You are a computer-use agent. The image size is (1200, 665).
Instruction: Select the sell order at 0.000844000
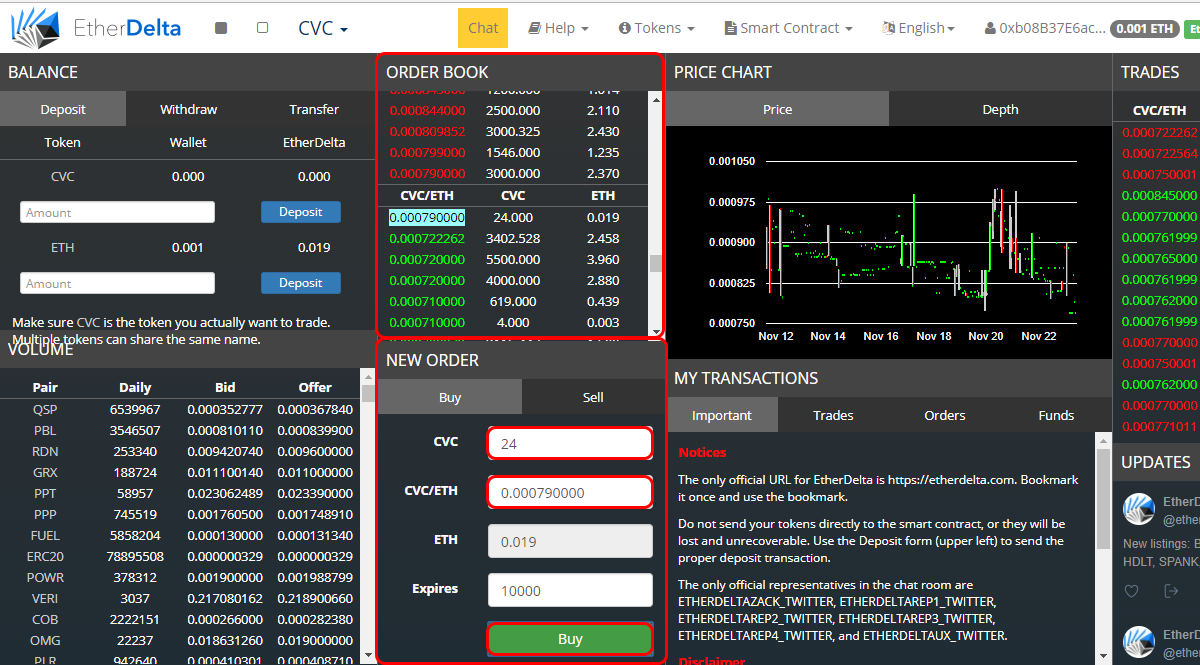pos(513,110)
